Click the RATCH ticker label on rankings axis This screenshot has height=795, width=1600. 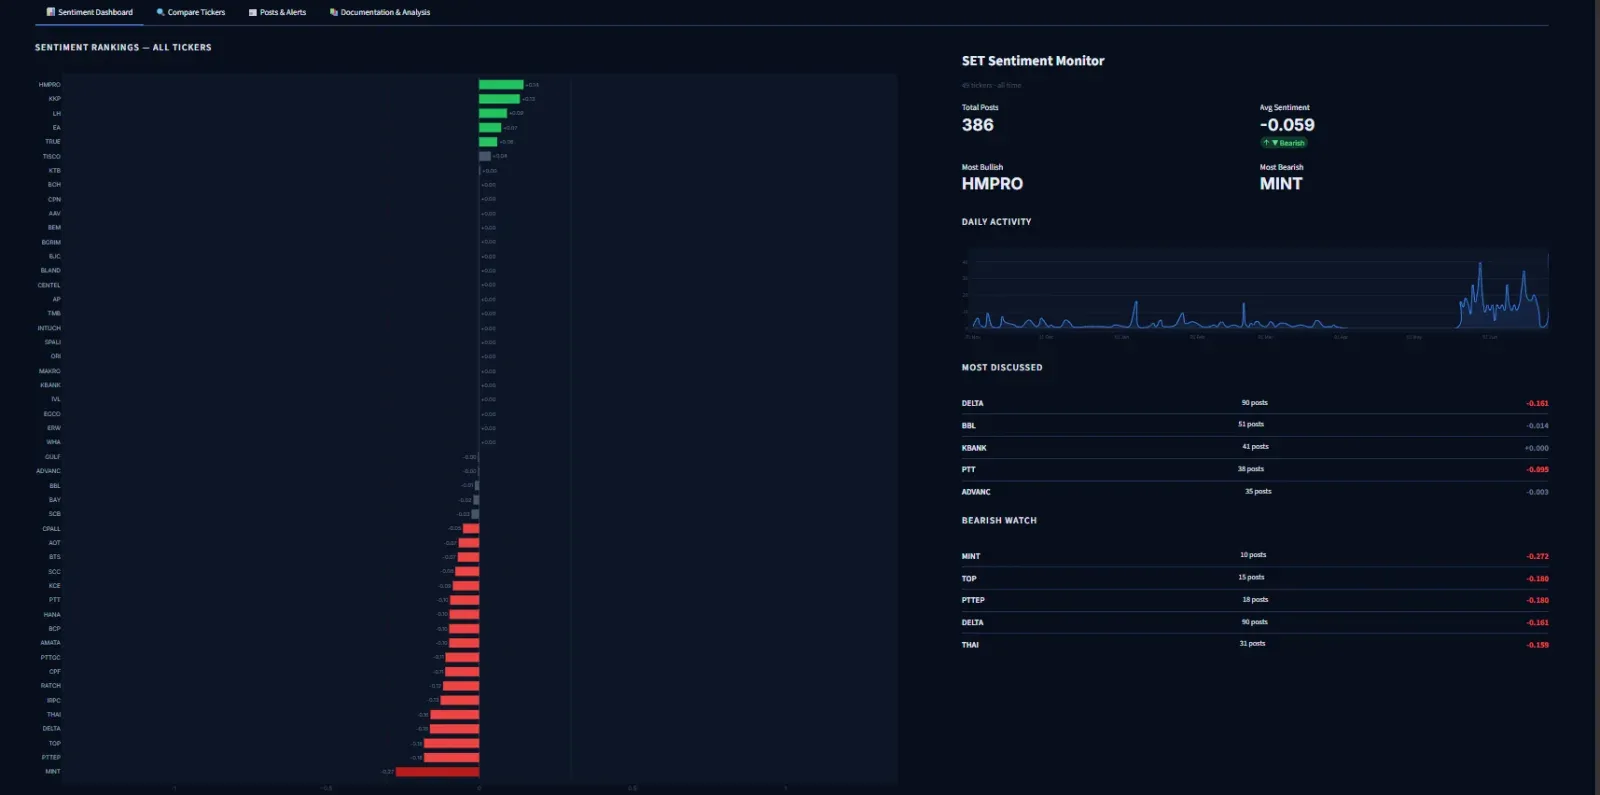pos(51,686)
